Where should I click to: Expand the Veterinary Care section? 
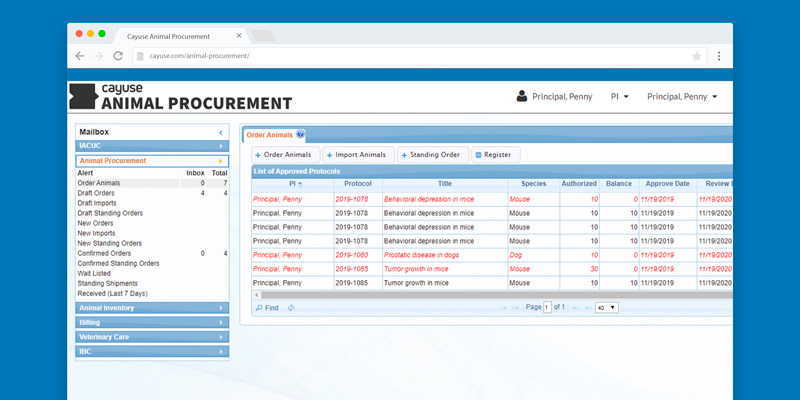pyautogui.click(x=152, y=337)
